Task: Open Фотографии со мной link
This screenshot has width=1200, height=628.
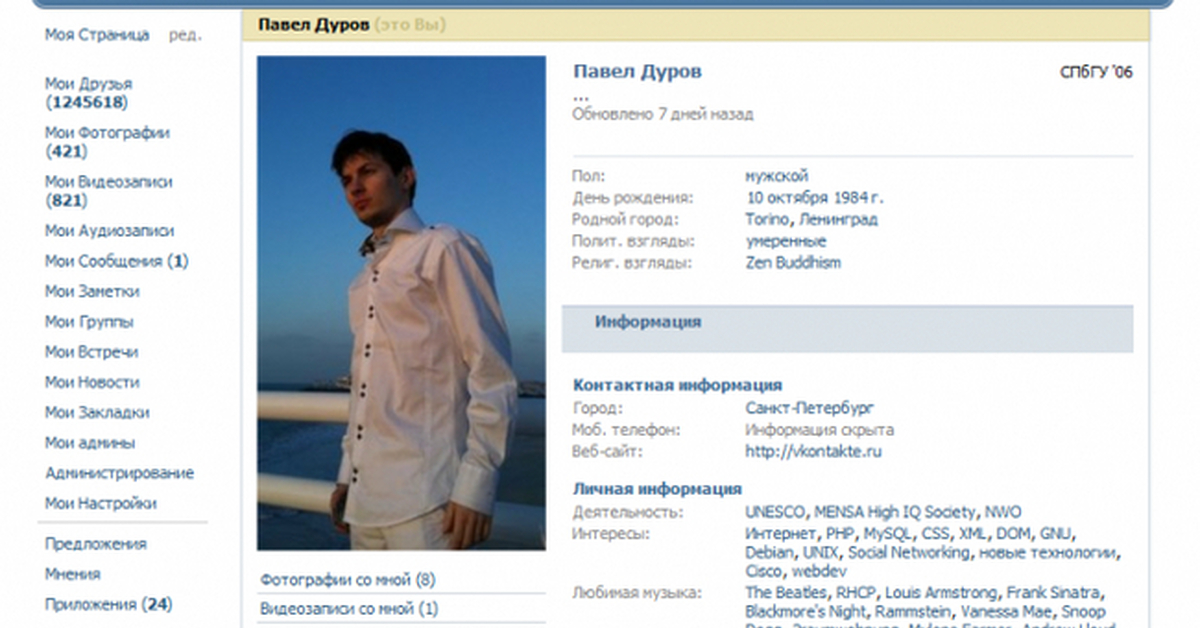Action: click(347, 580)
